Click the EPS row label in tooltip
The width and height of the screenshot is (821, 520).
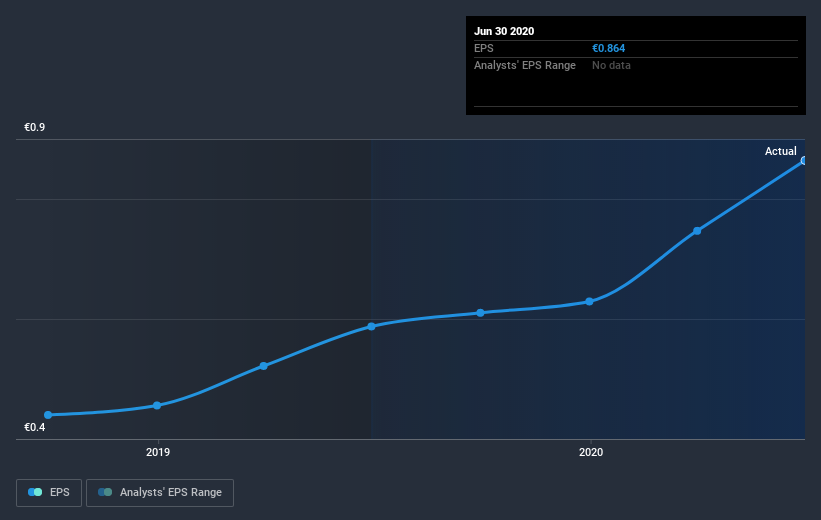(483, 48)
